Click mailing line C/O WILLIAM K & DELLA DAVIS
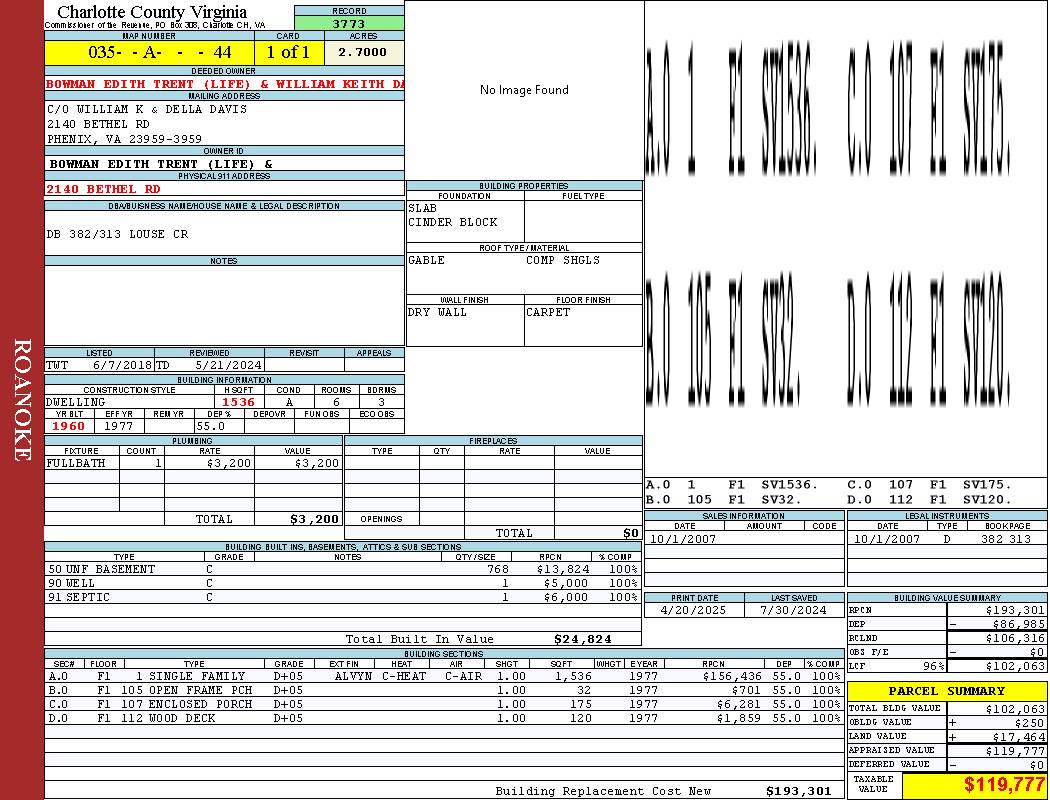The image size is (1050, 800). click(147, 109)
